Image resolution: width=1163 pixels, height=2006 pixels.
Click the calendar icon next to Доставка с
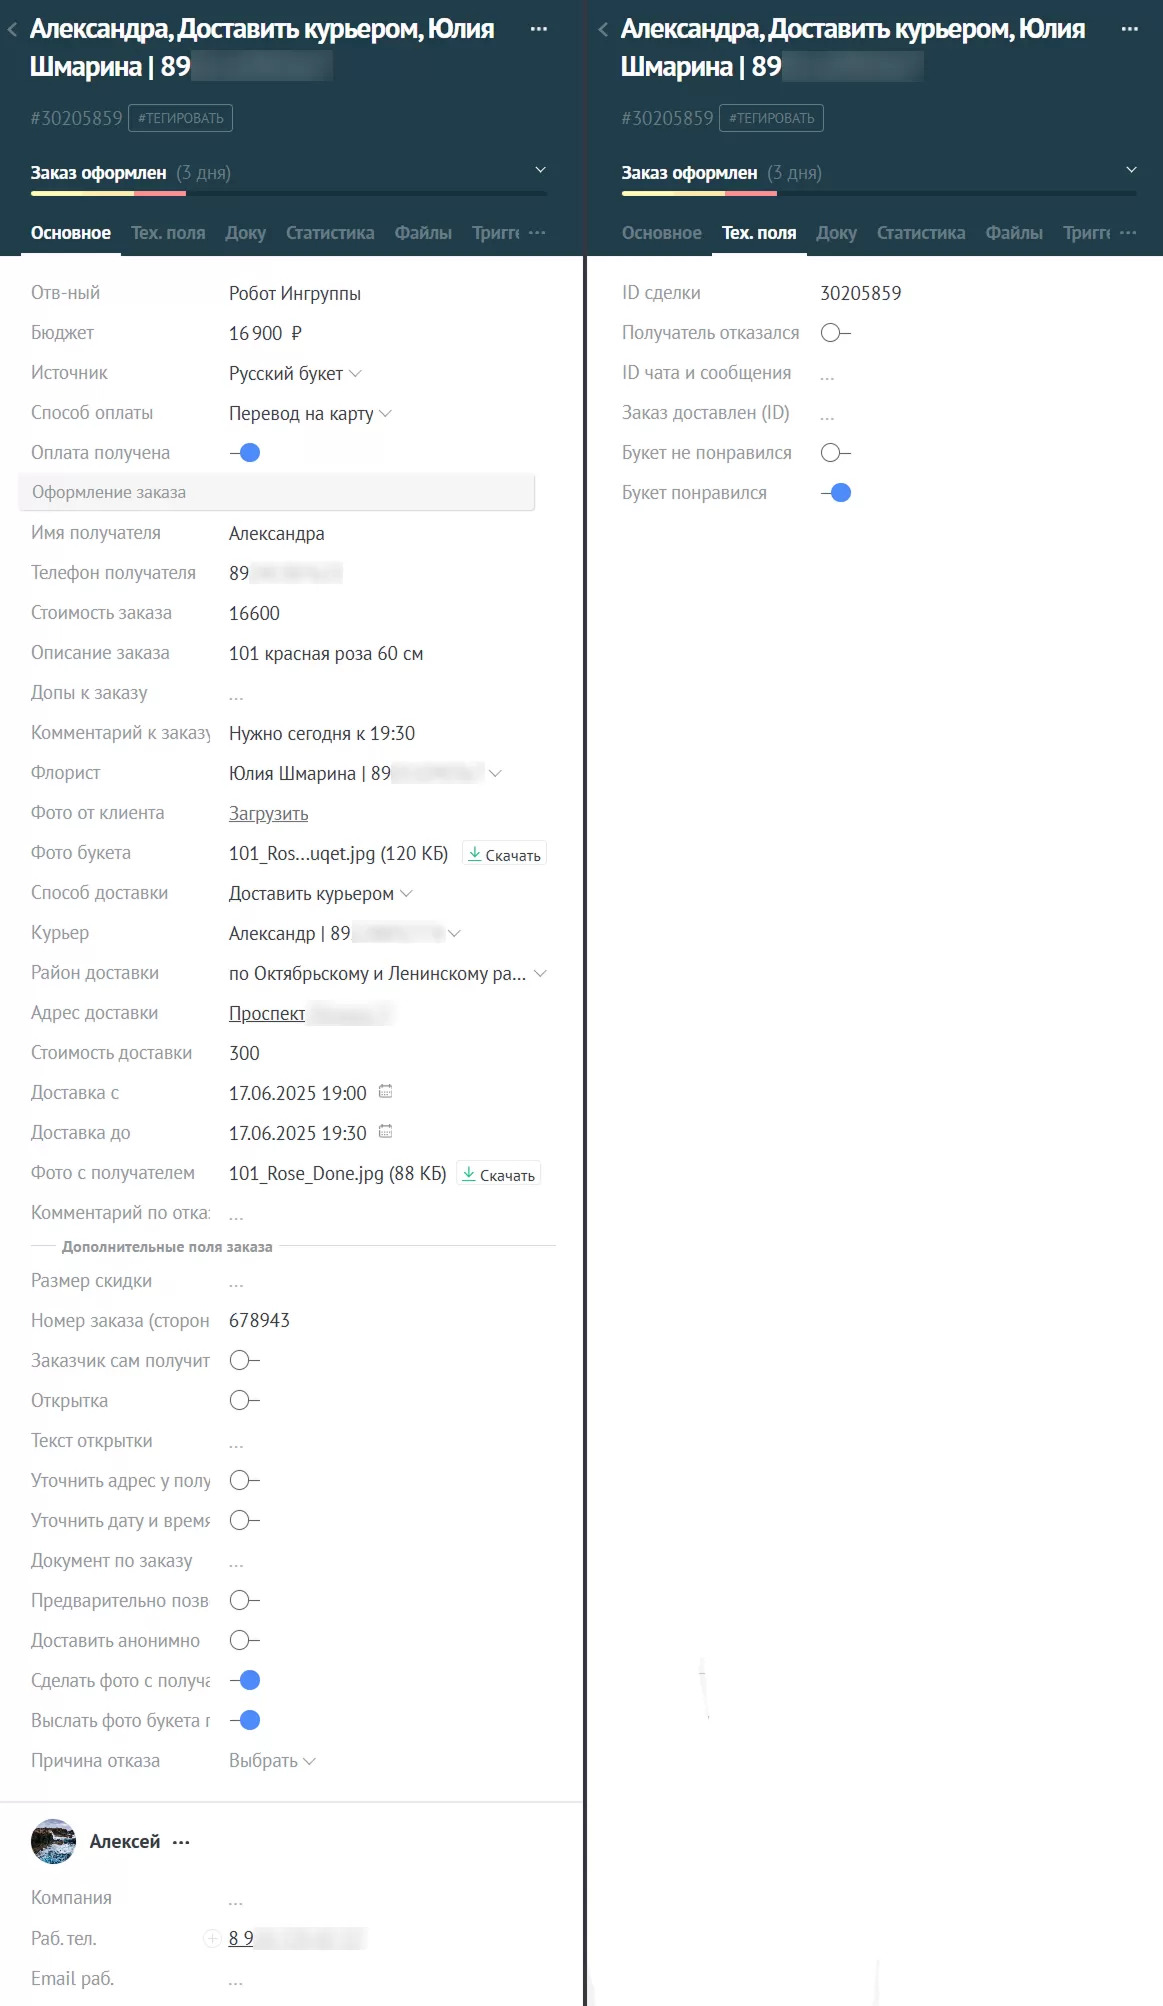tap(385, 1092)
